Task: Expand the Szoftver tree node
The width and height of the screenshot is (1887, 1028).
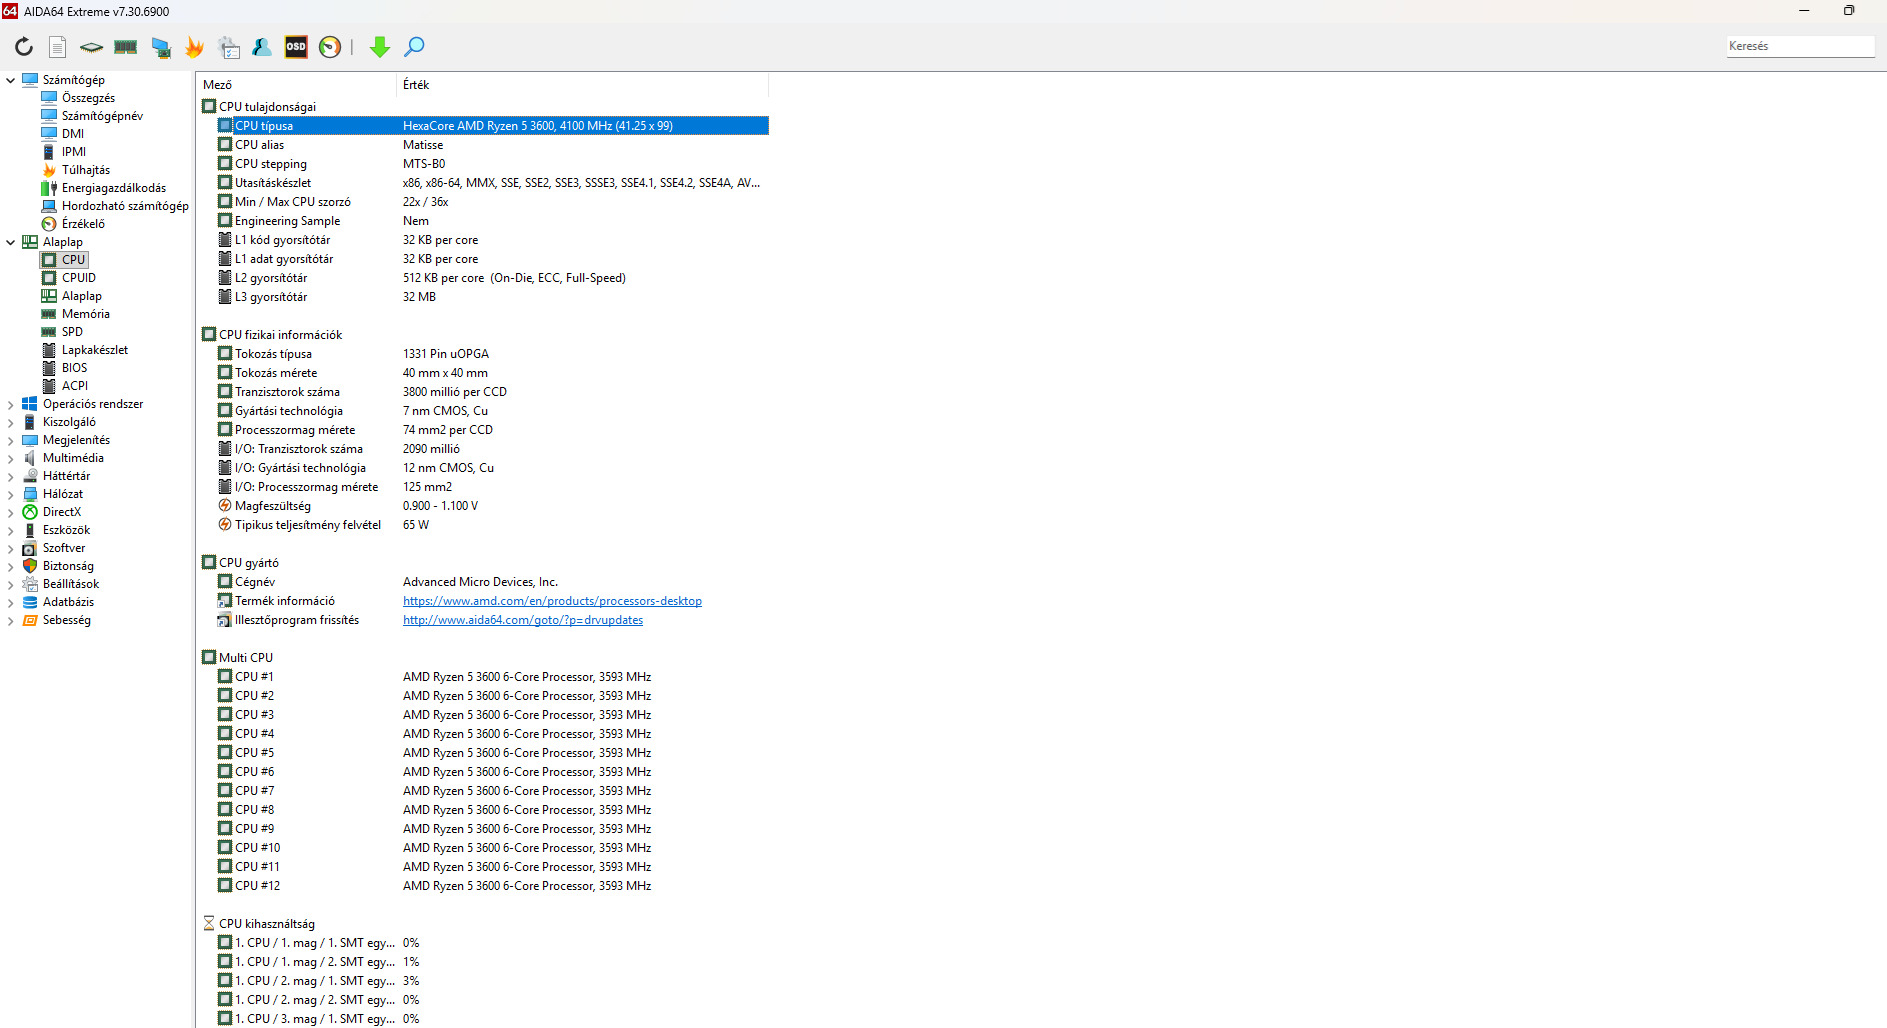Action: (11, 548)
